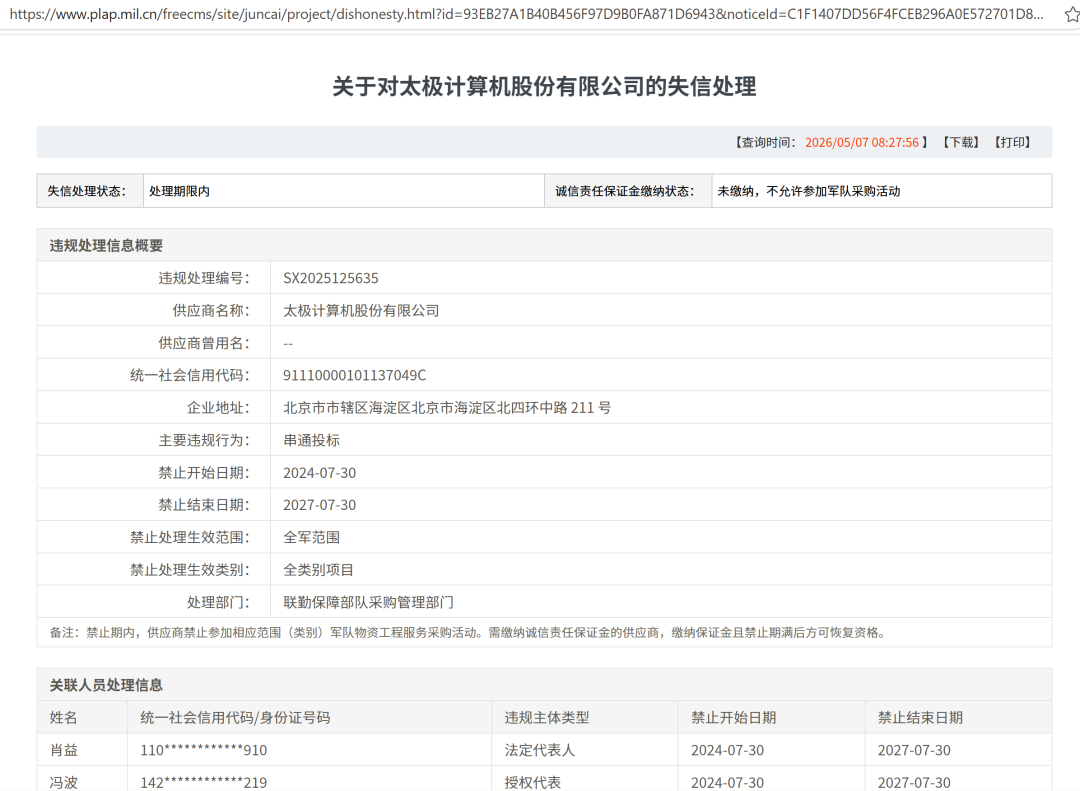The image size is (1080, 791).
Task: Select the scope value 全军范围
Action: point(311,537)
